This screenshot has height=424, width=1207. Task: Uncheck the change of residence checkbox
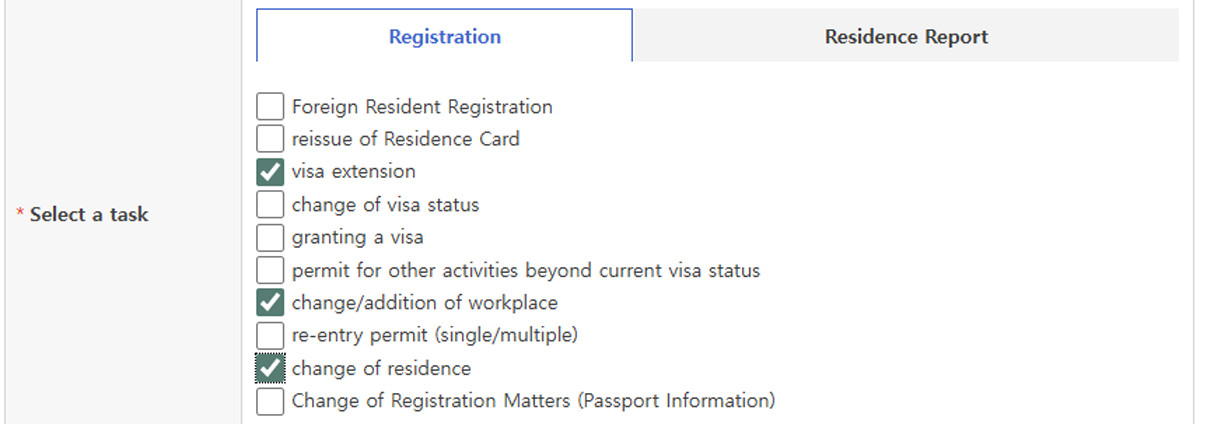coord(270,368)
